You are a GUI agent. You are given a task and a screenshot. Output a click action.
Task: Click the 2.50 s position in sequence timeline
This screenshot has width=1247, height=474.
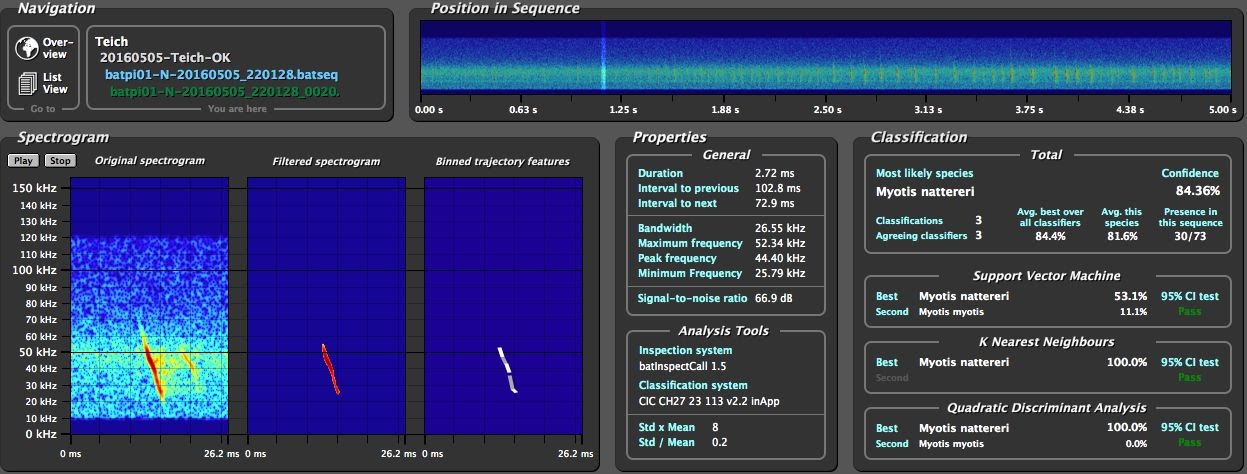click(827, 109)
